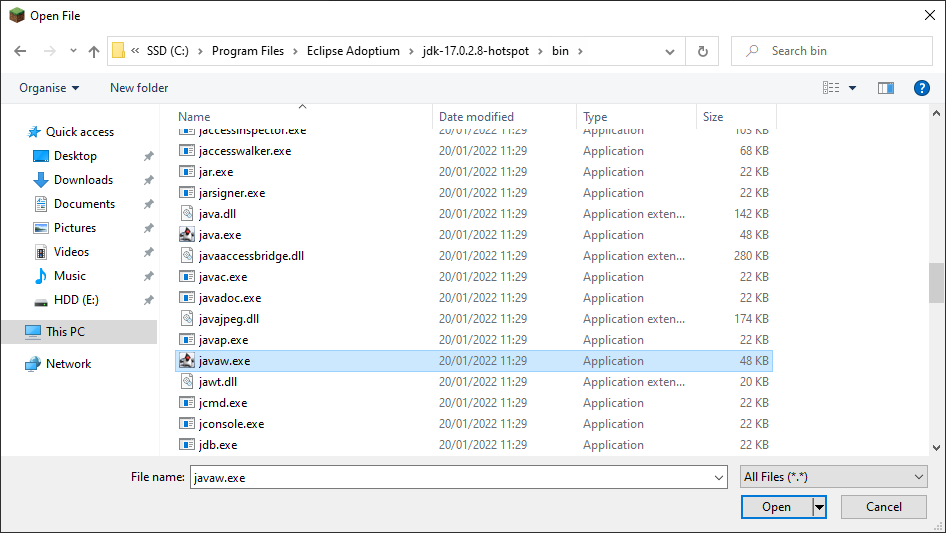Select the Pictures folder icon

point(41,228)
